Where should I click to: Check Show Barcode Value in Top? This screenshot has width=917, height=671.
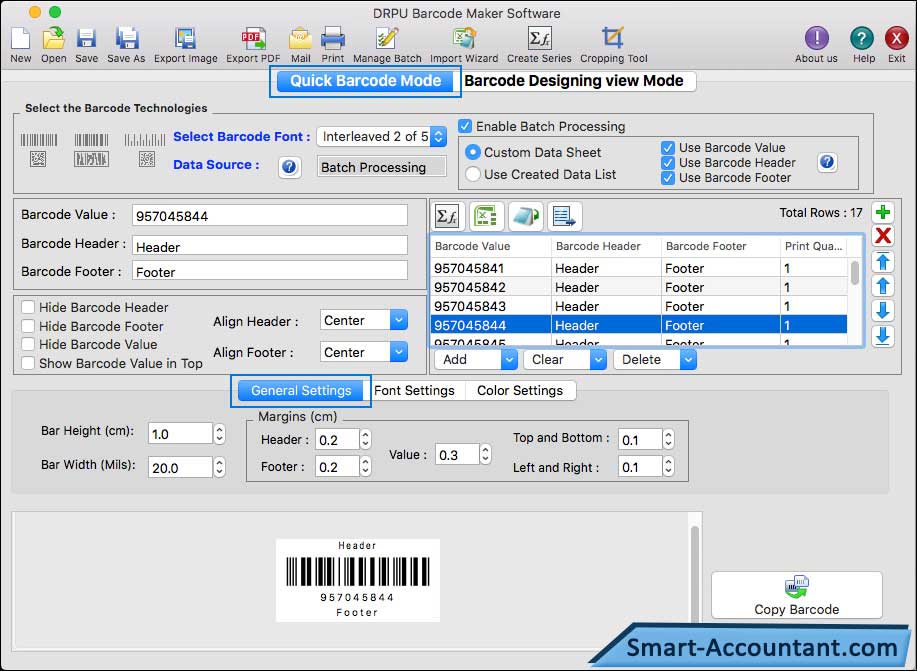pyautogui.click(x=27, y=363)
